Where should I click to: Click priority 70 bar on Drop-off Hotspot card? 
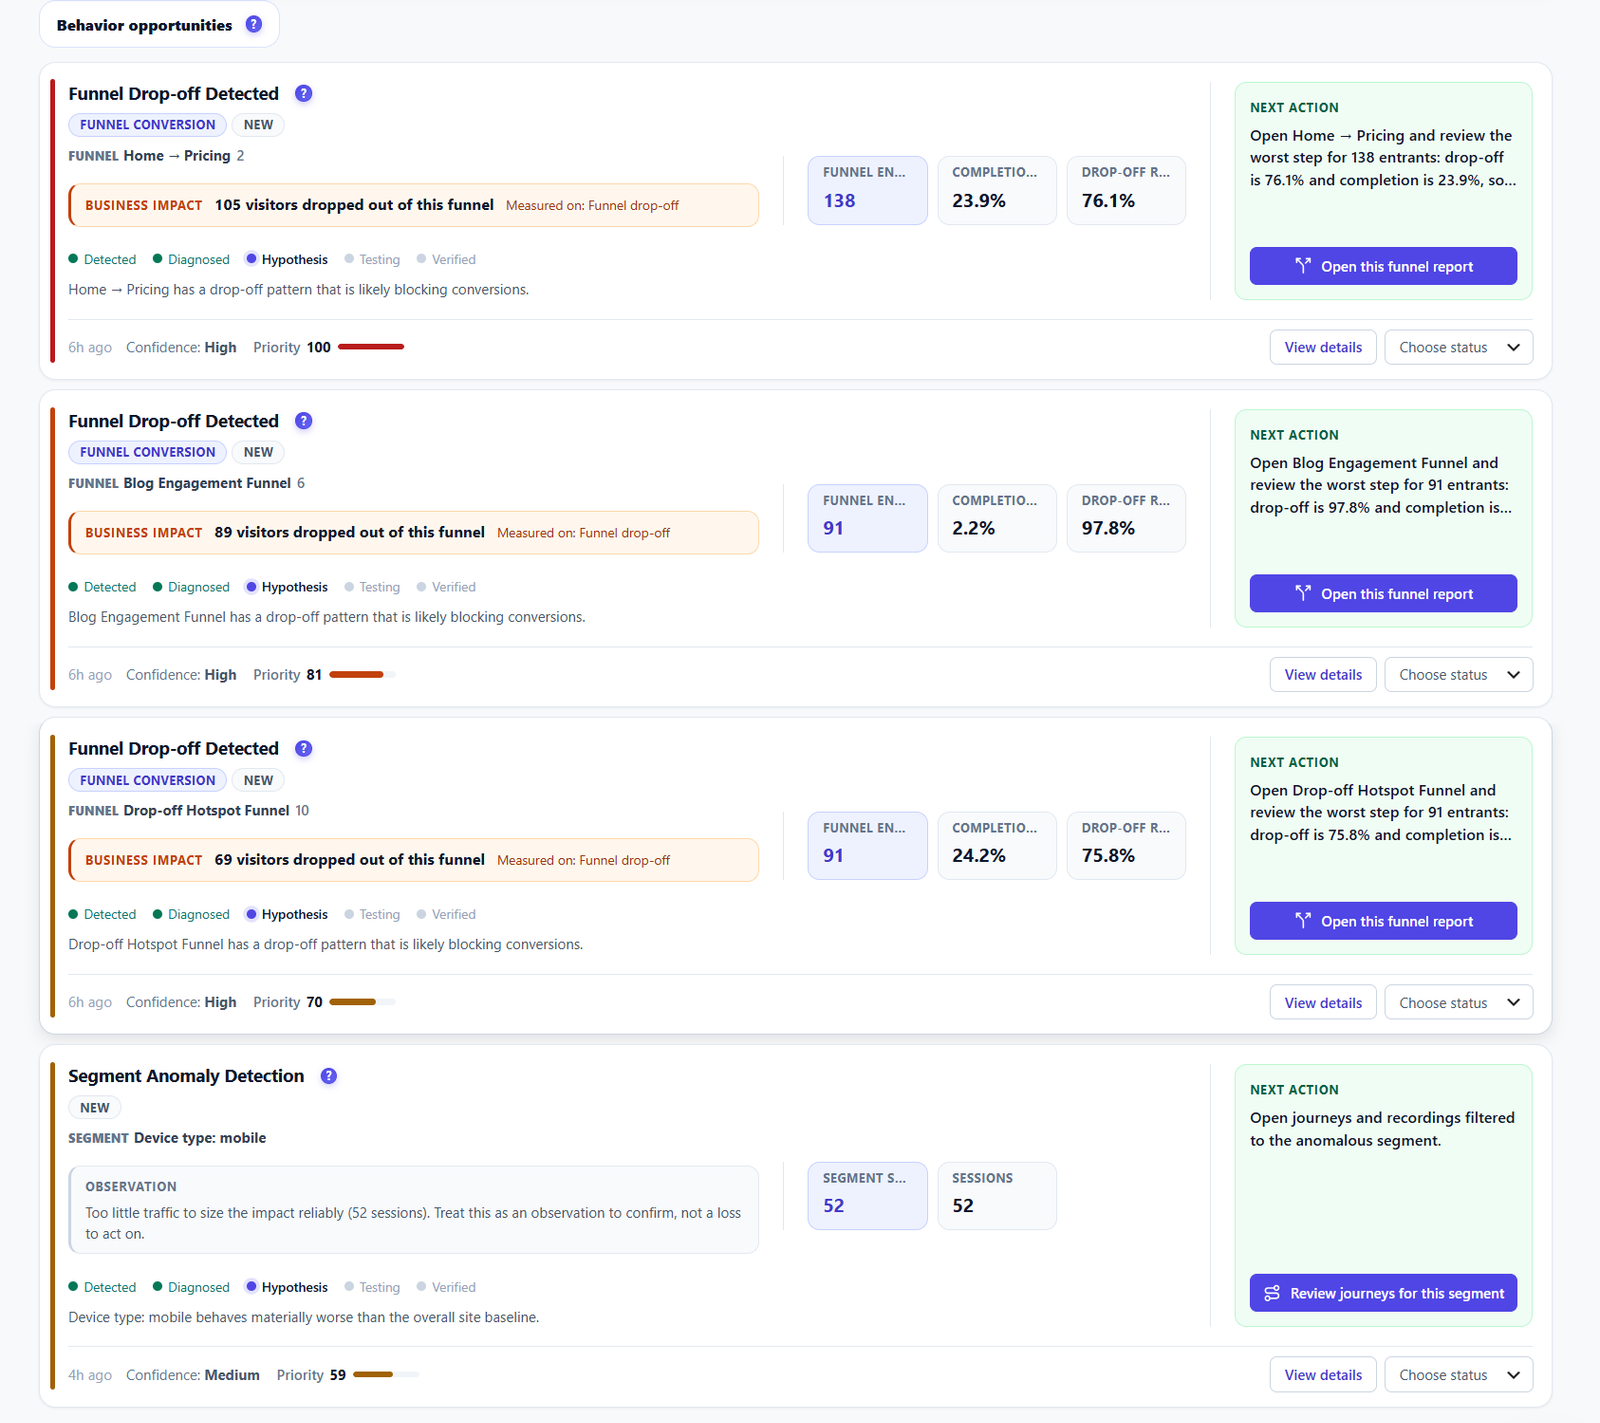pyautogui.click(x=362, y=1002)
